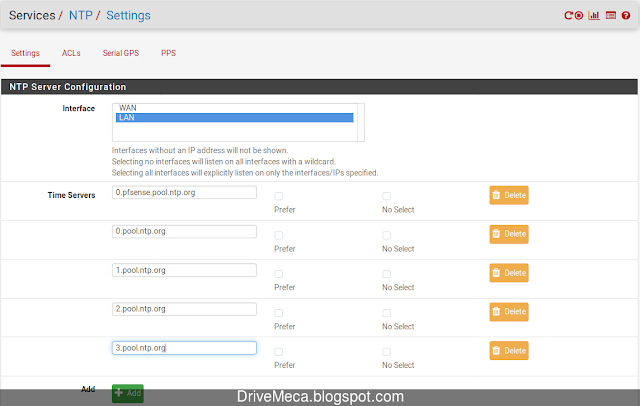The width and height of the screenshot is (640, 406).
Task: Delete the 1.pool.ntp.org server row
Action: coord(509,273)
